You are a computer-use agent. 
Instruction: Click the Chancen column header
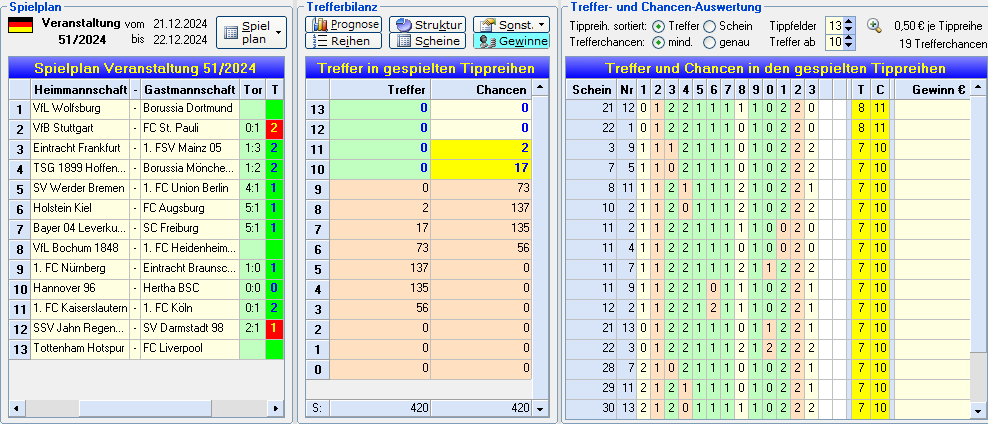click(481, 89)
